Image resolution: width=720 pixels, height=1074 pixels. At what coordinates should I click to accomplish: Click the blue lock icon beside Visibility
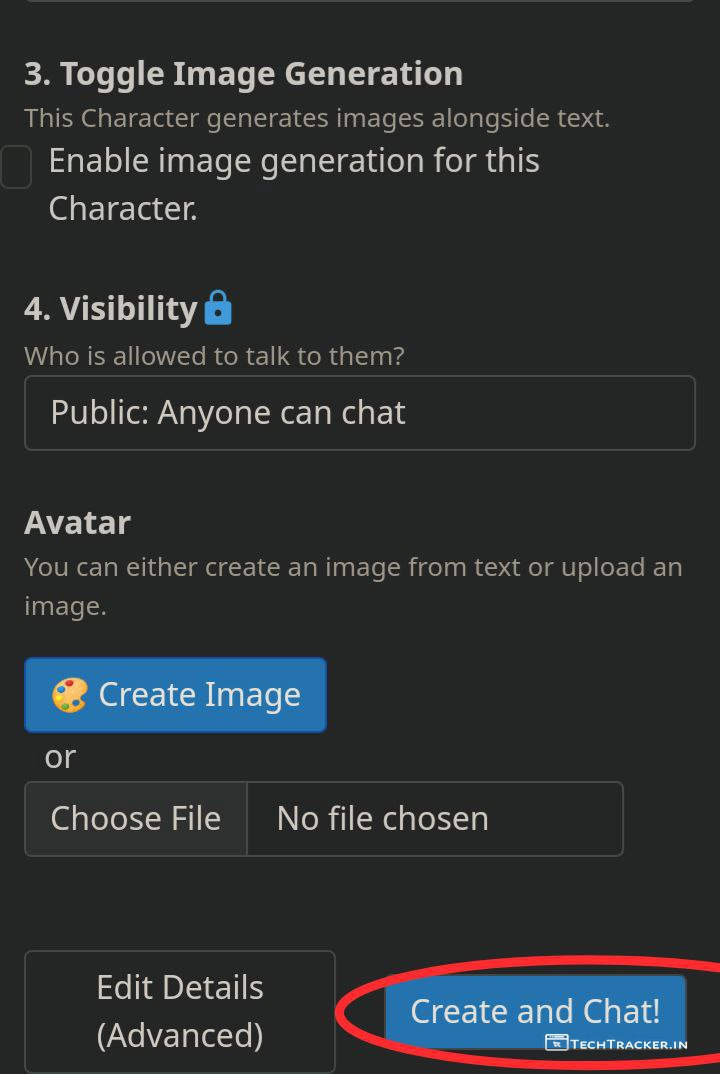point(218,308)
